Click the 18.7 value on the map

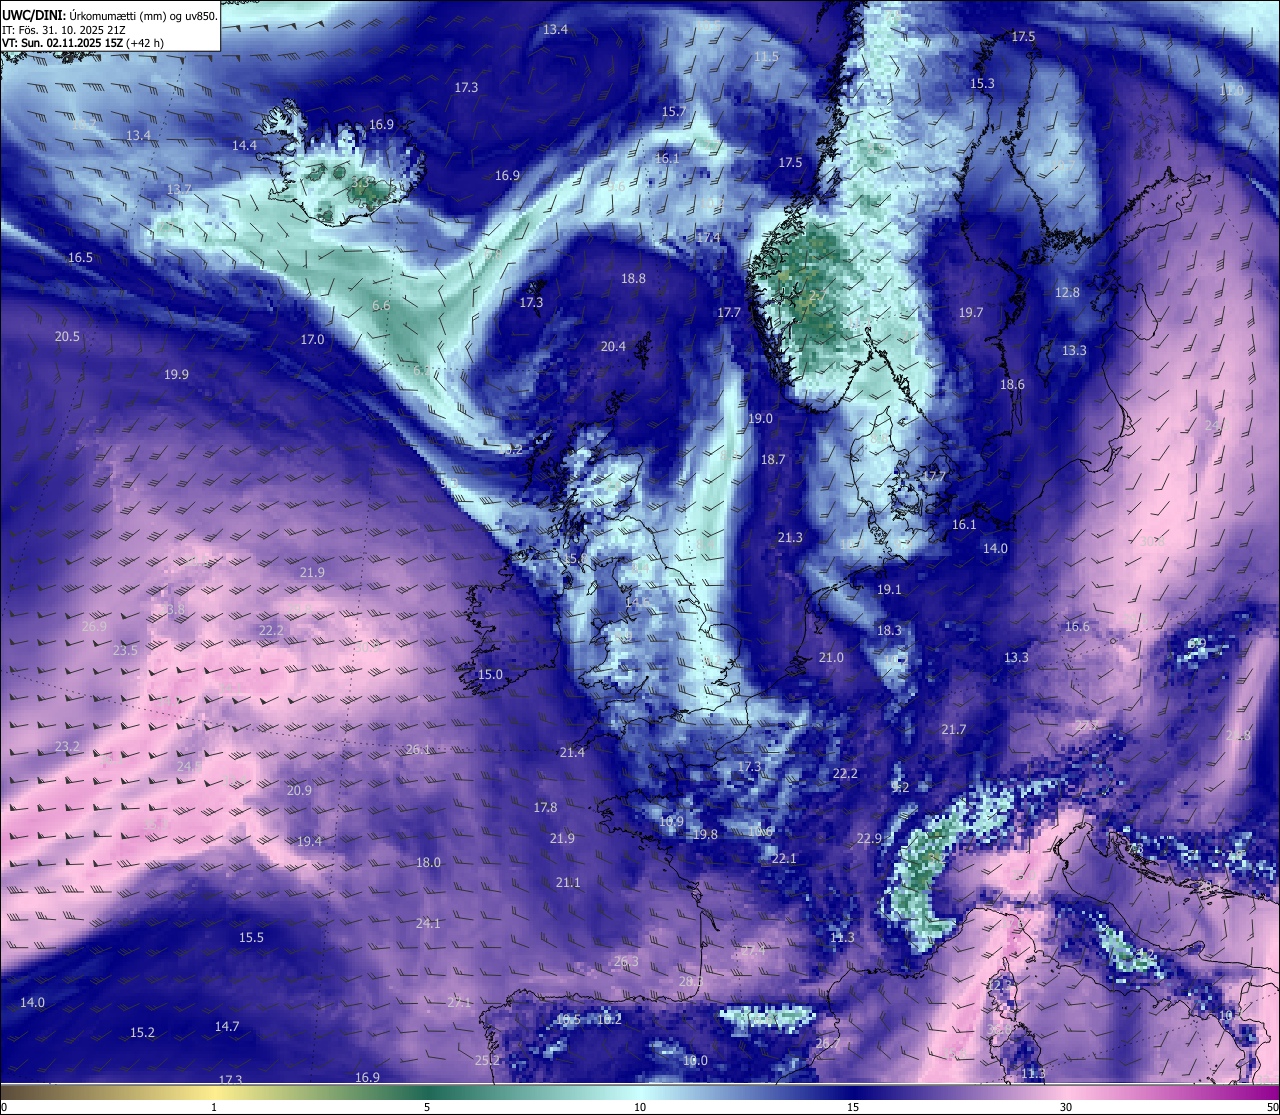pyautogui.click(x=773, y=460)
